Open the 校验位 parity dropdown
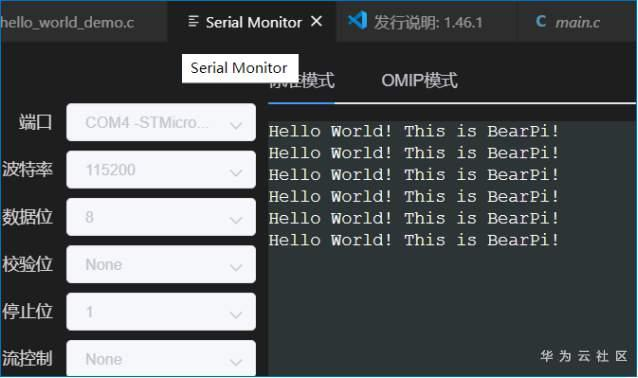Screen dimensions: 638x378 (x=161, y=264)
